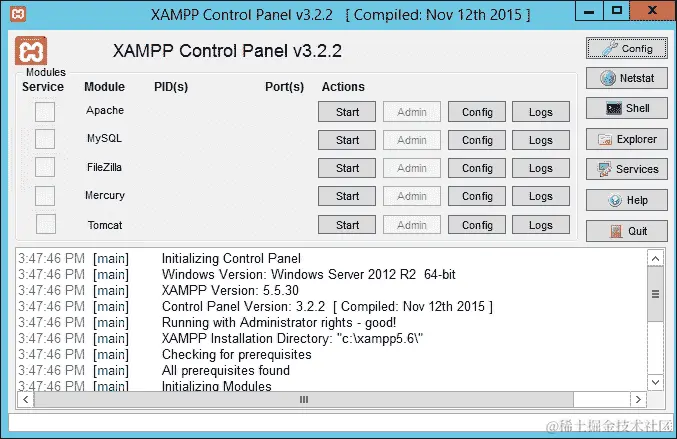Click the log scroll up arrow
The width and height of the screenshot is (677, 439).
coord(655,259)
